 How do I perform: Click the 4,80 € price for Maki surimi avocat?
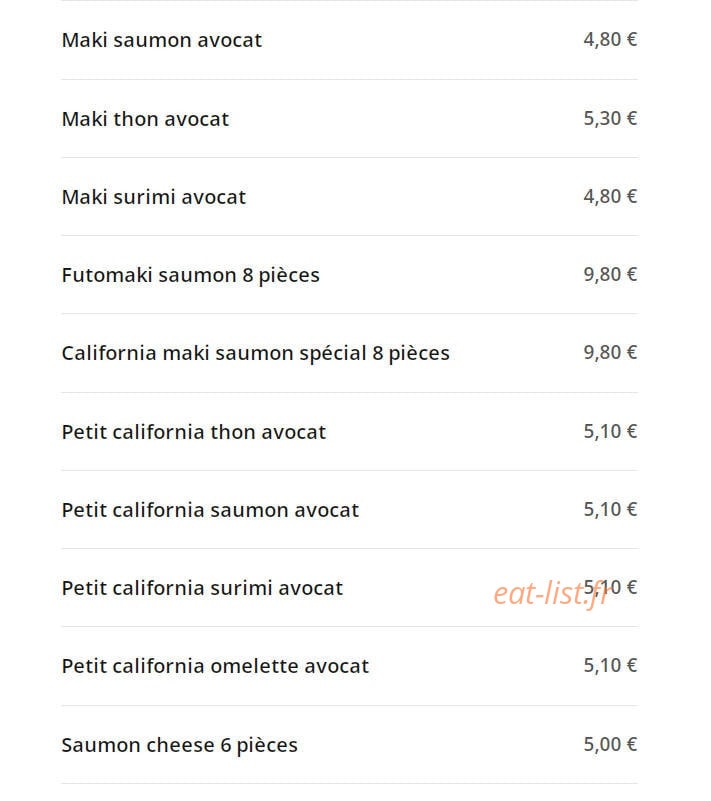click(610, 196)
